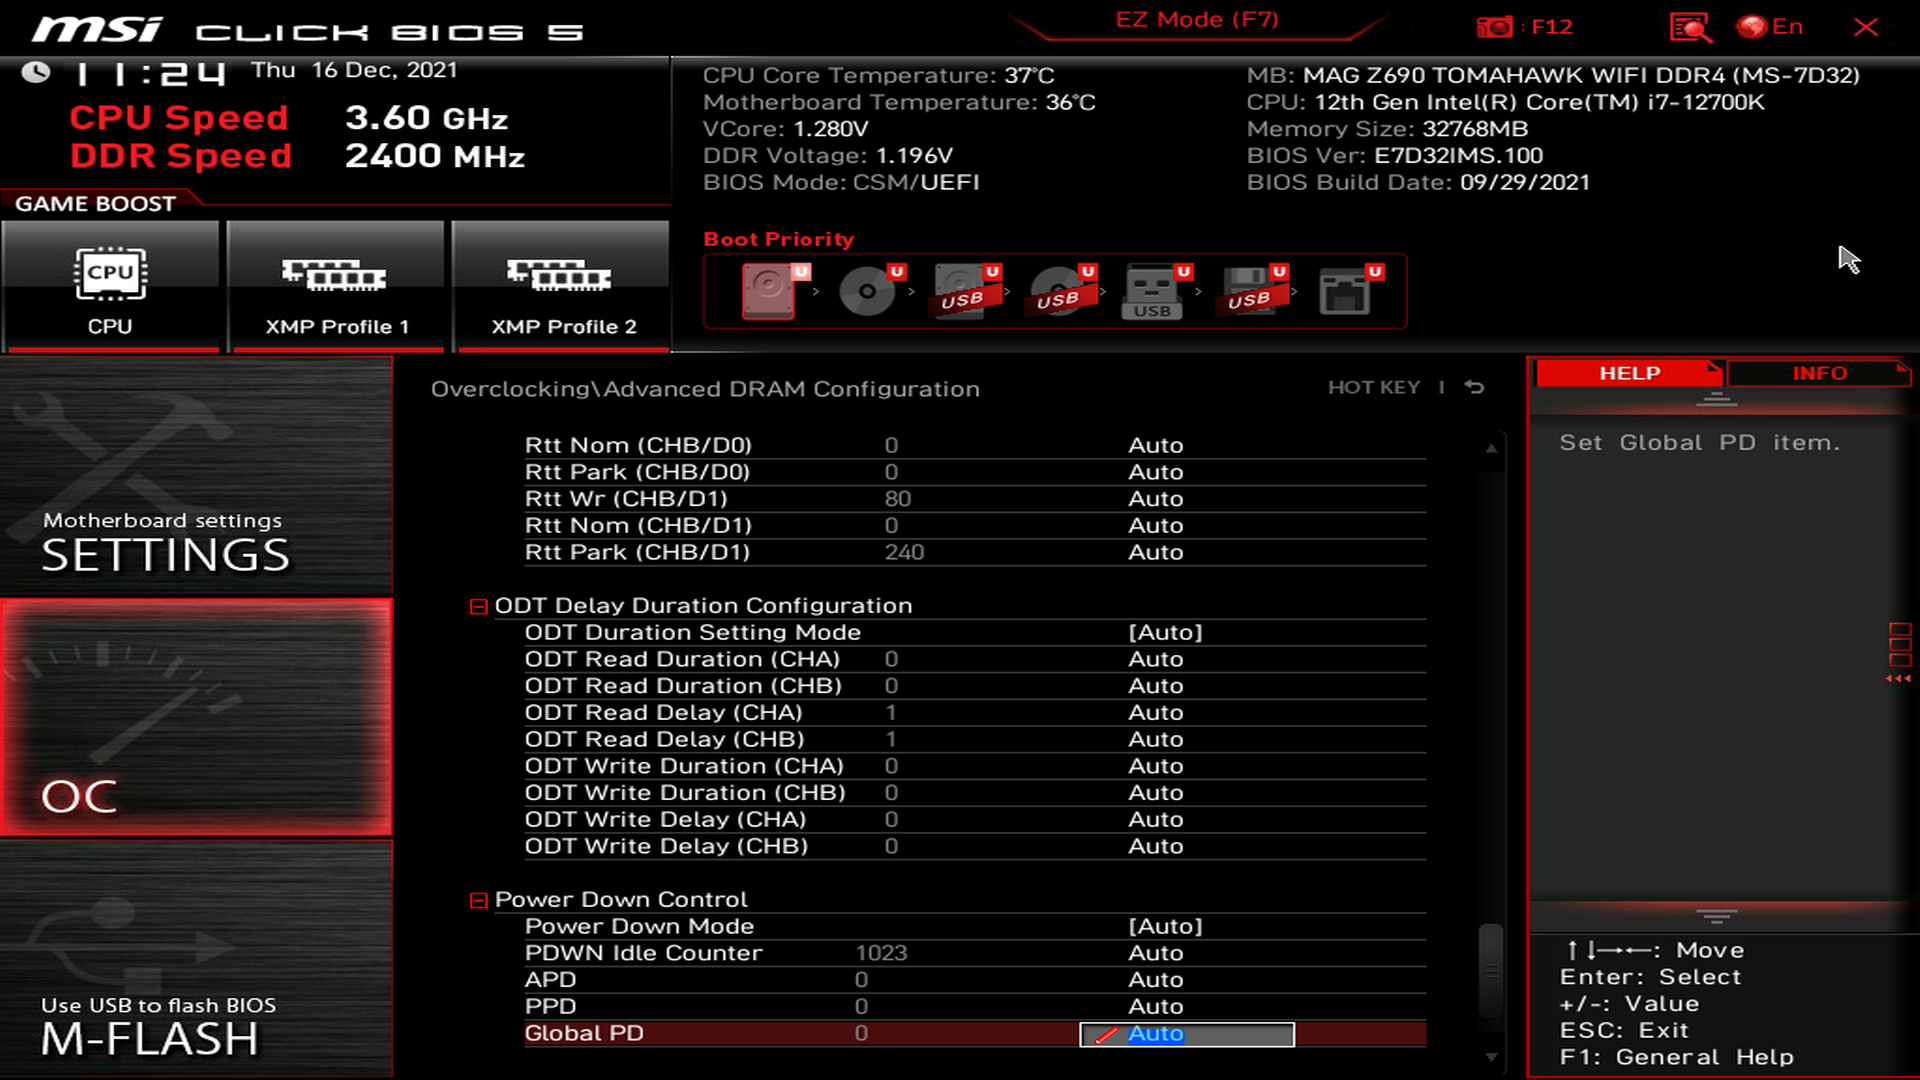Open the Motherboard SETTINGS section
This screenshot has height=1080, width=1920.
(196, 477)
